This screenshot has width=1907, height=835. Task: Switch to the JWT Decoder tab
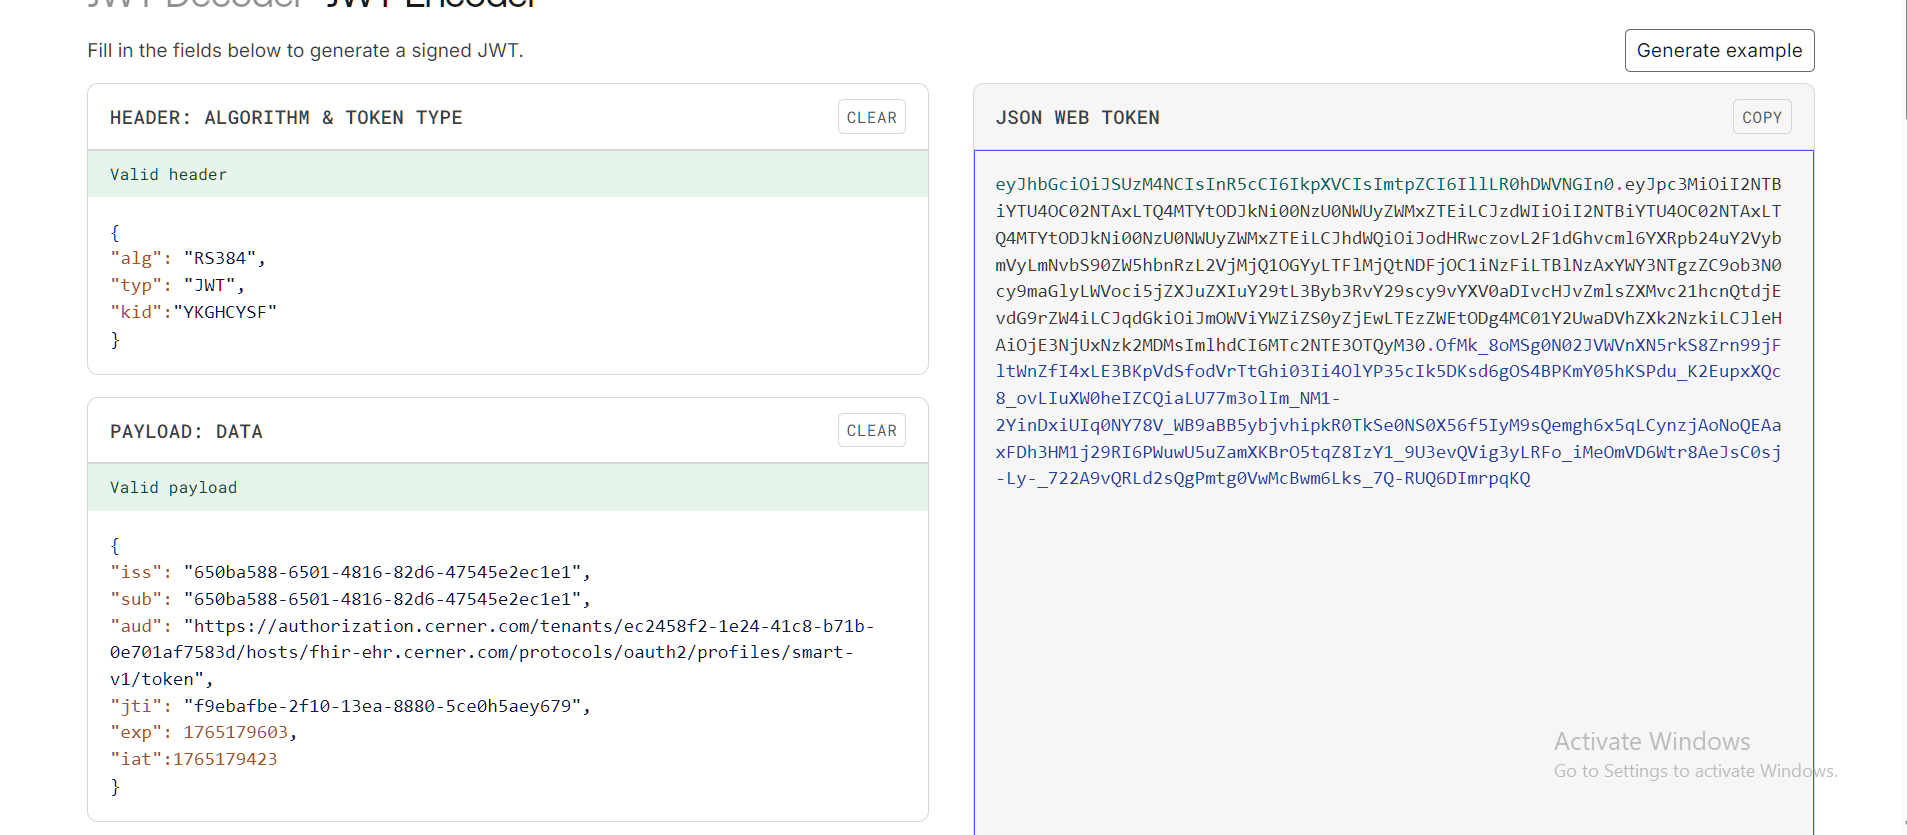195,4
